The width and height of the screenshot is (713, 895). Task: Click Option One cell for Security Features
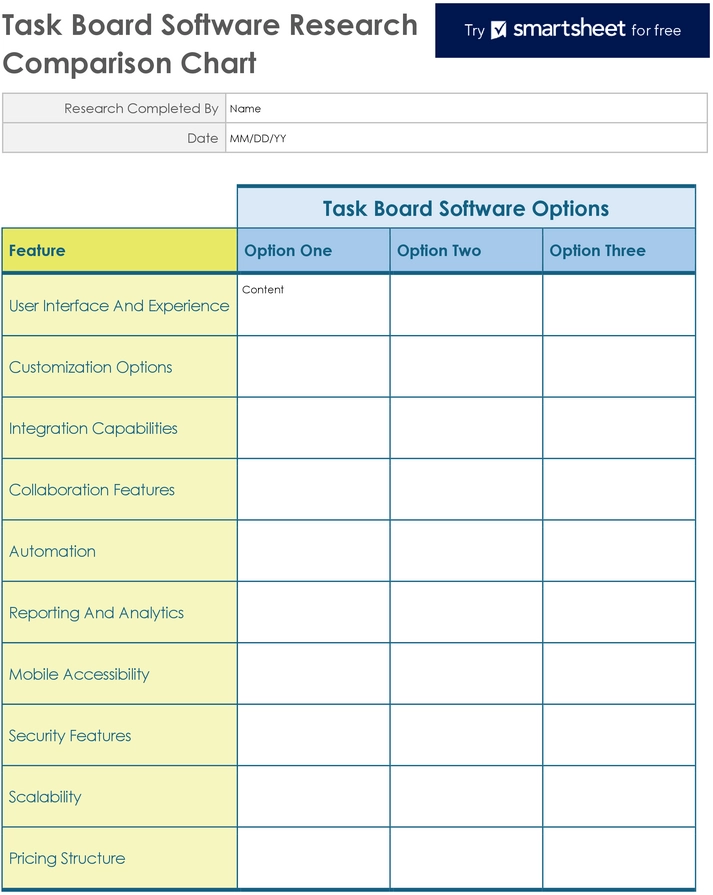pos(314,735)
